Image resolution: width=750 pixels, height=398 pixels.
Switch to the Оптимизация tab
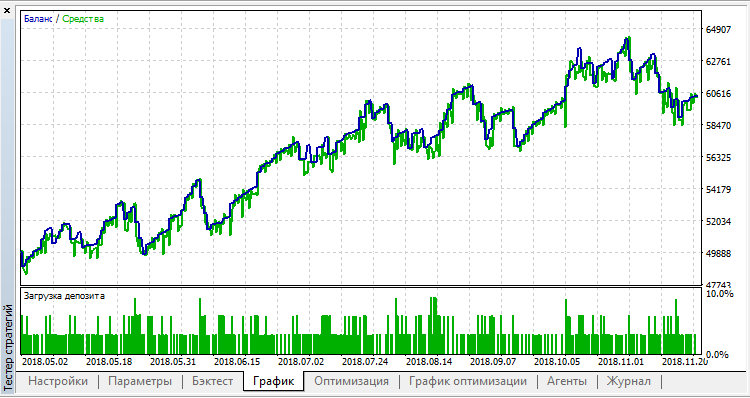tap(351, 381)
